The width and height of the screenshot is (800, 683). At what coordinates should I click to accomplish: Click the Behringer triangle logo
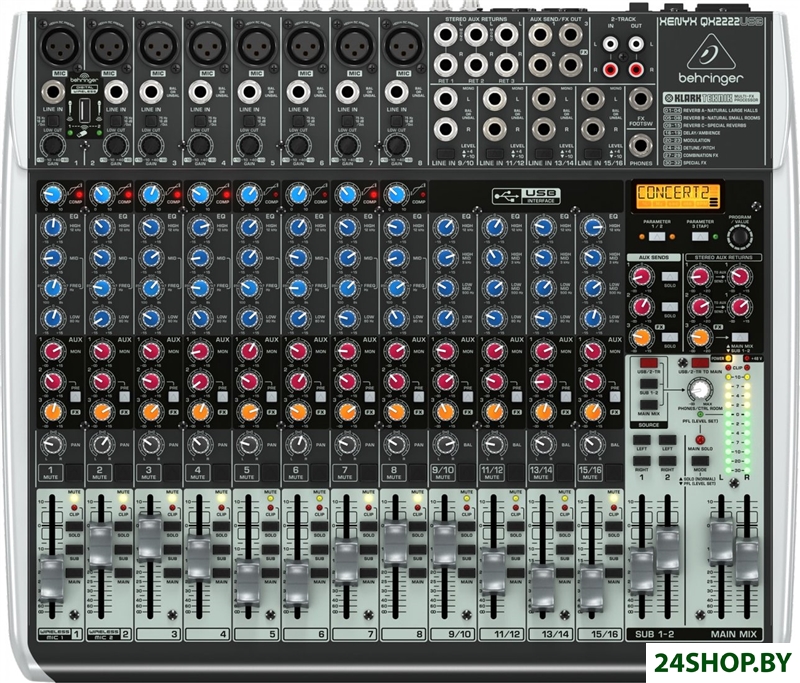coord(711,53)
